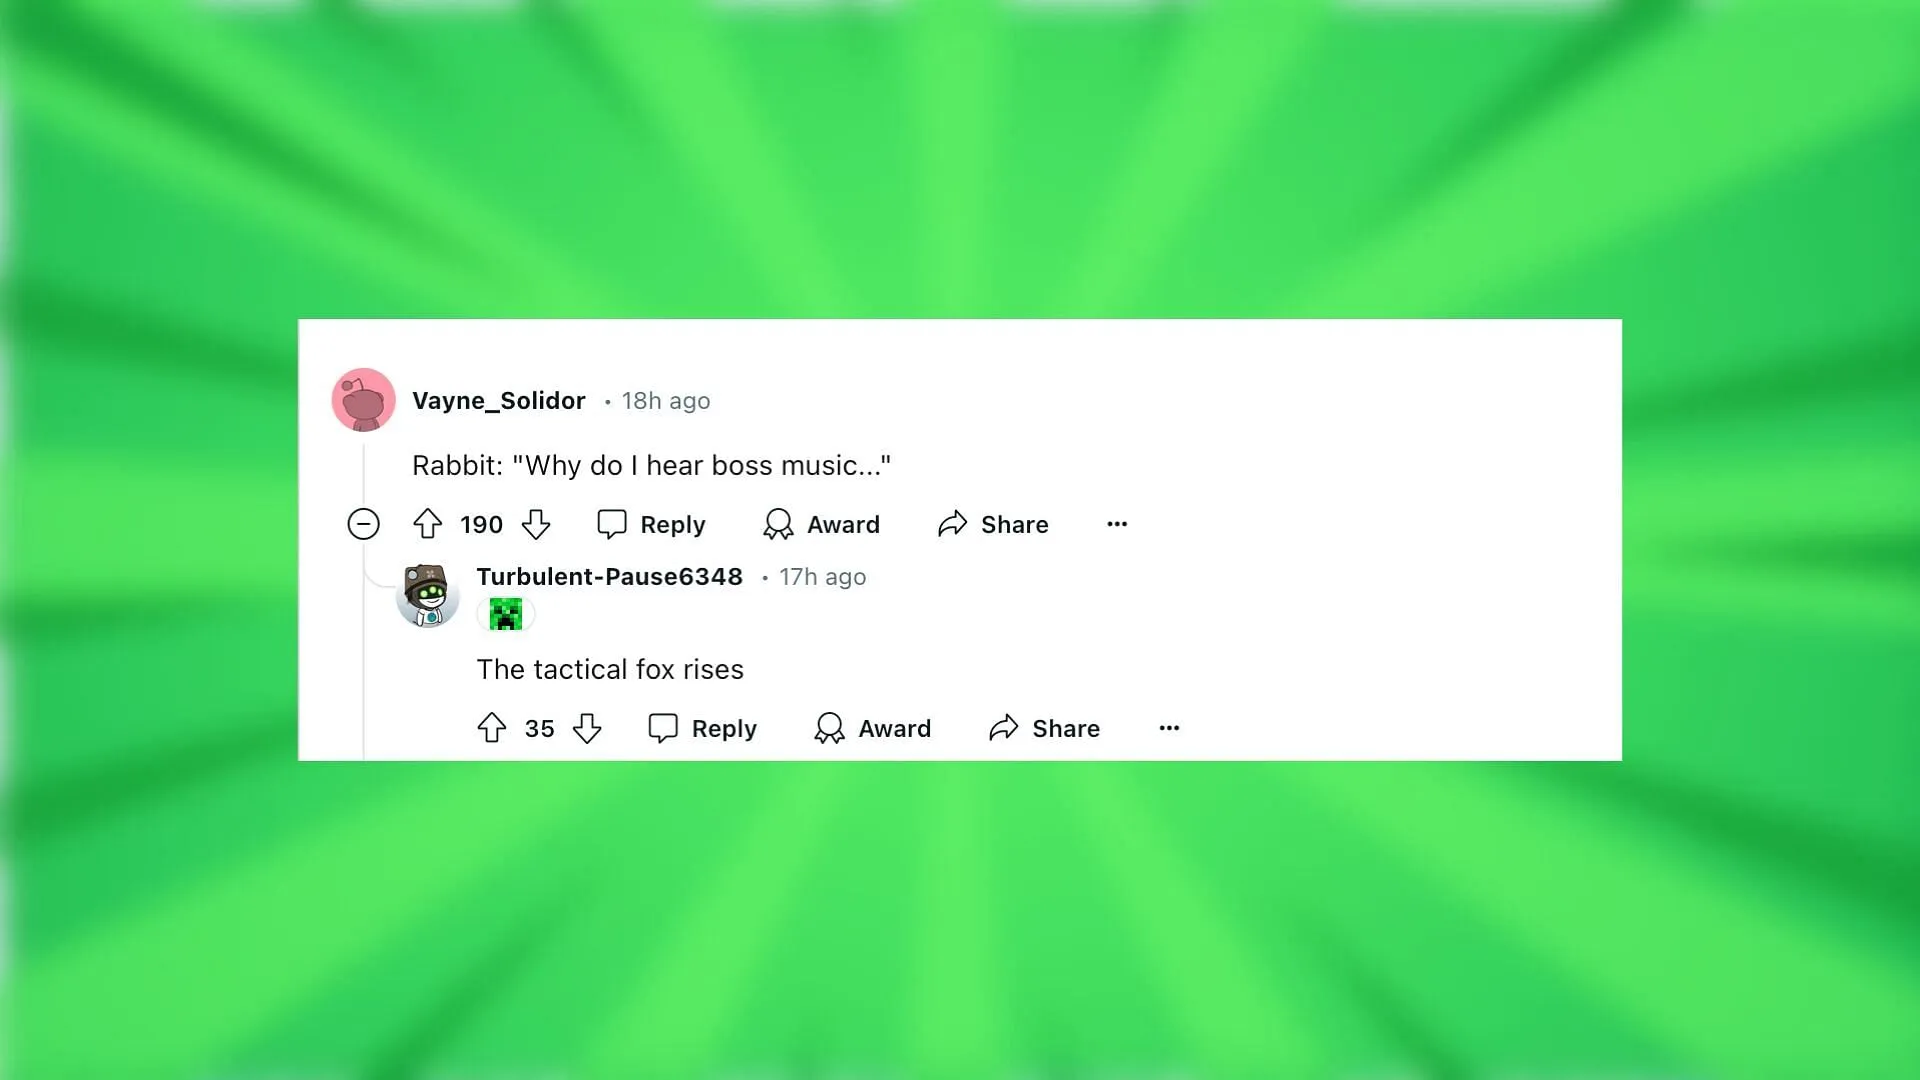
Task: Click Reply button on Turbulent-Pause6348 comment
Action: [x=704, y=727]
